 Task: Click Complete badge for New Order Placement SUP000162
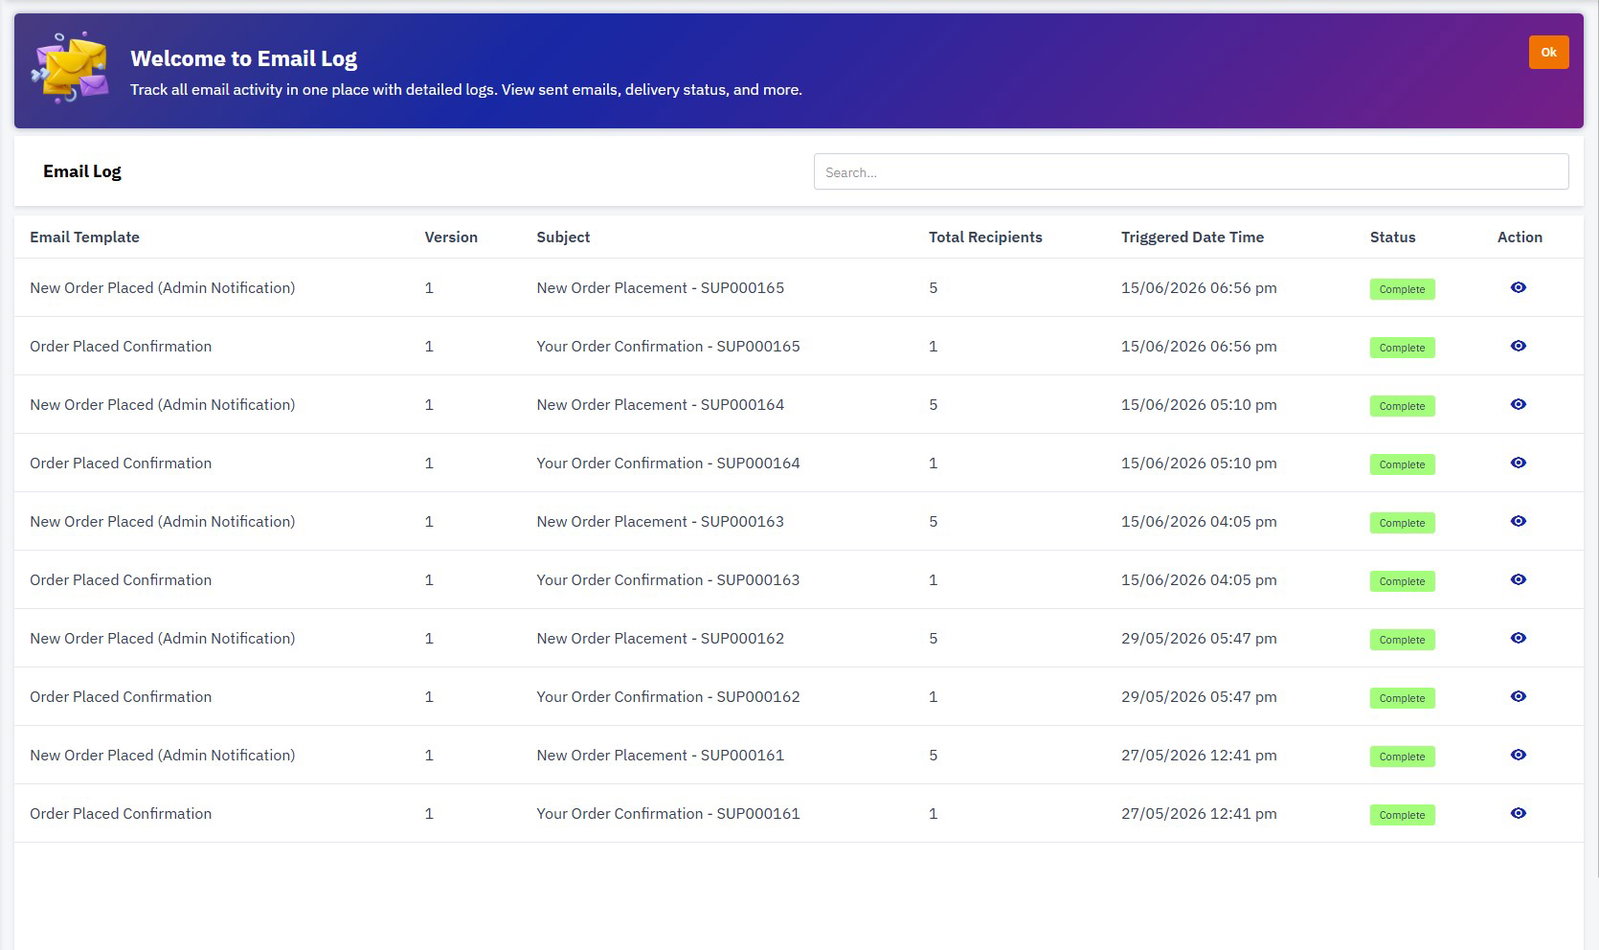pyautogui.click(x=1402, y=640)
